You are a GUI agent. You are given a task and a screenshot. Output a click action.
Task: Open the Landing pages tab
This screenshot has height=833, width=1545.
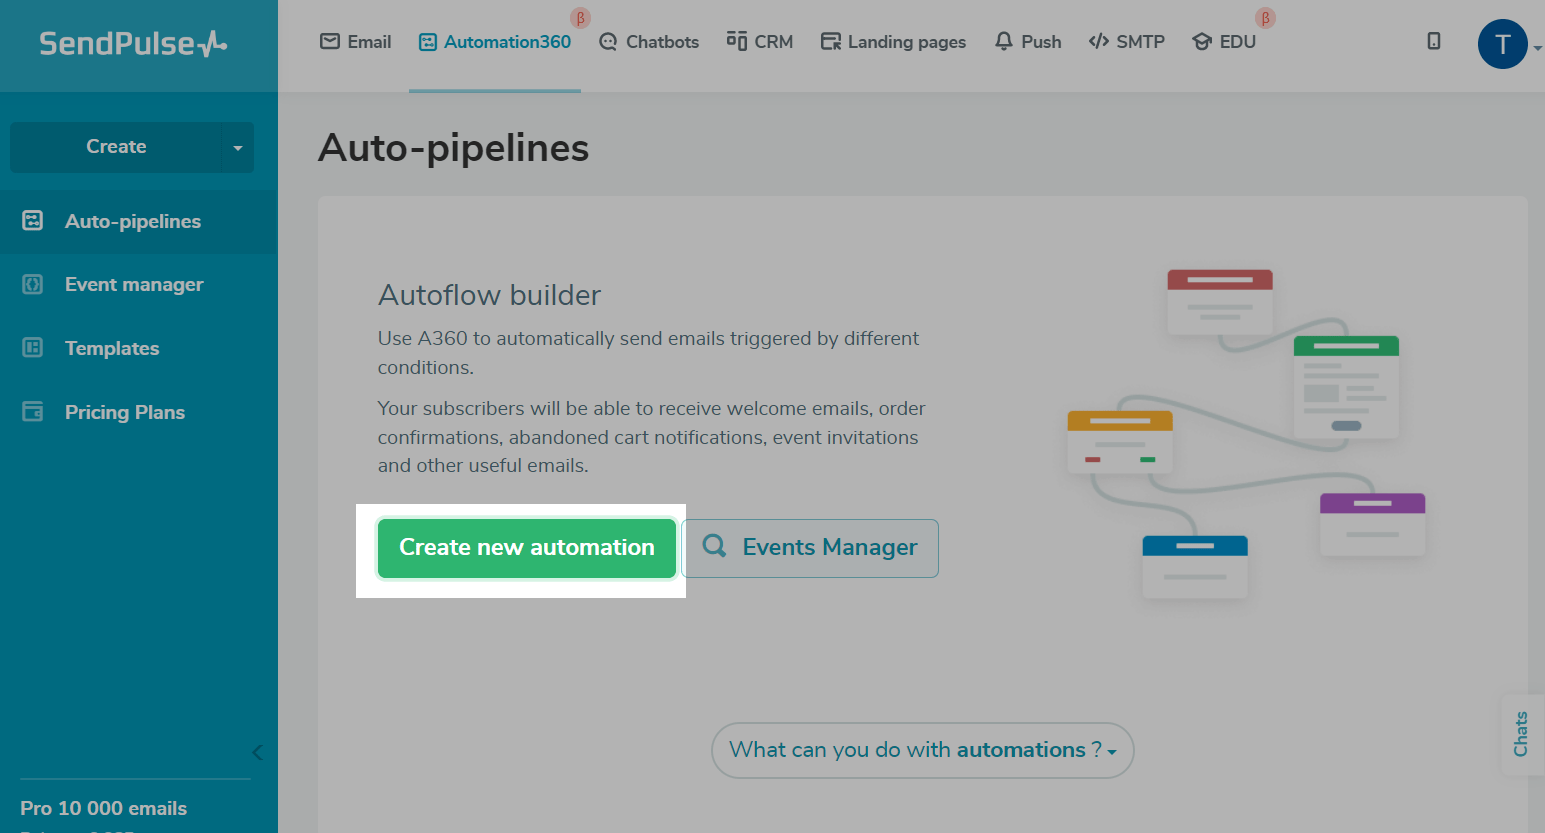tap(893, 42)
